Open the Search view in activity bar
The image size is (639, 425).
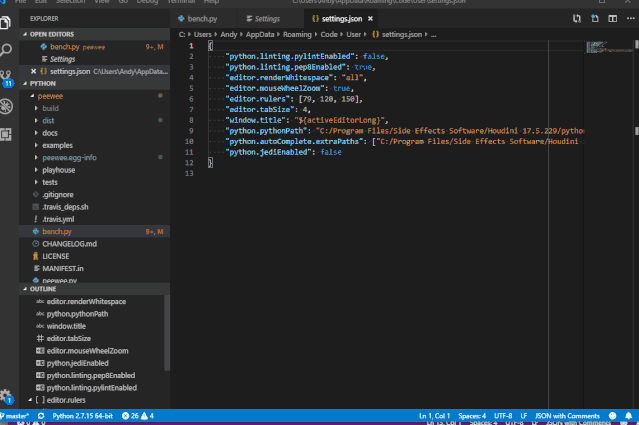click(x=6, y=50)
